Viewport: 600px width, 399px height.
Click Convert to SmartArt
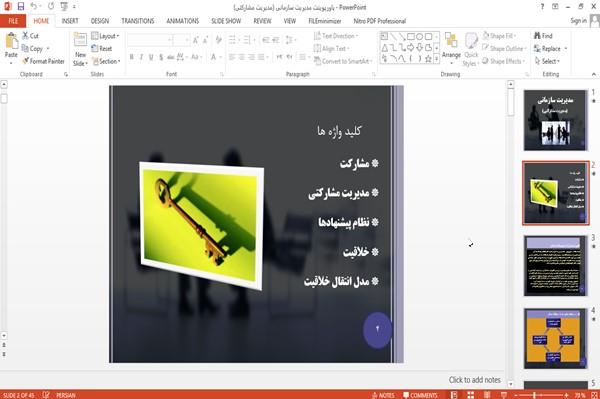[342, 61]
